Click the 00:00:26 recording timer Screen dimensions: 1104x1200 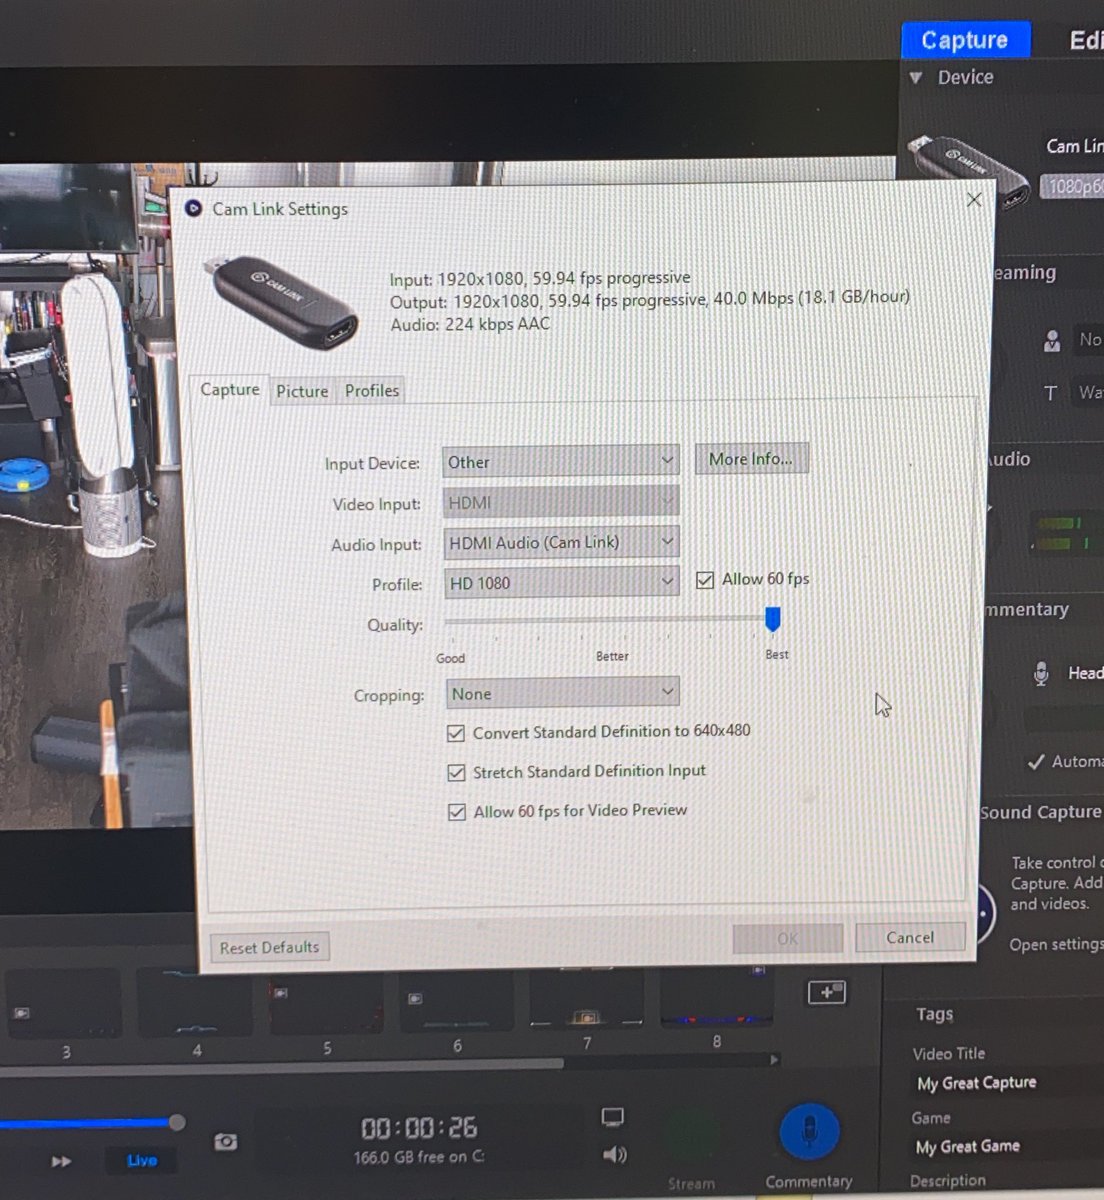coord(419,1129)
